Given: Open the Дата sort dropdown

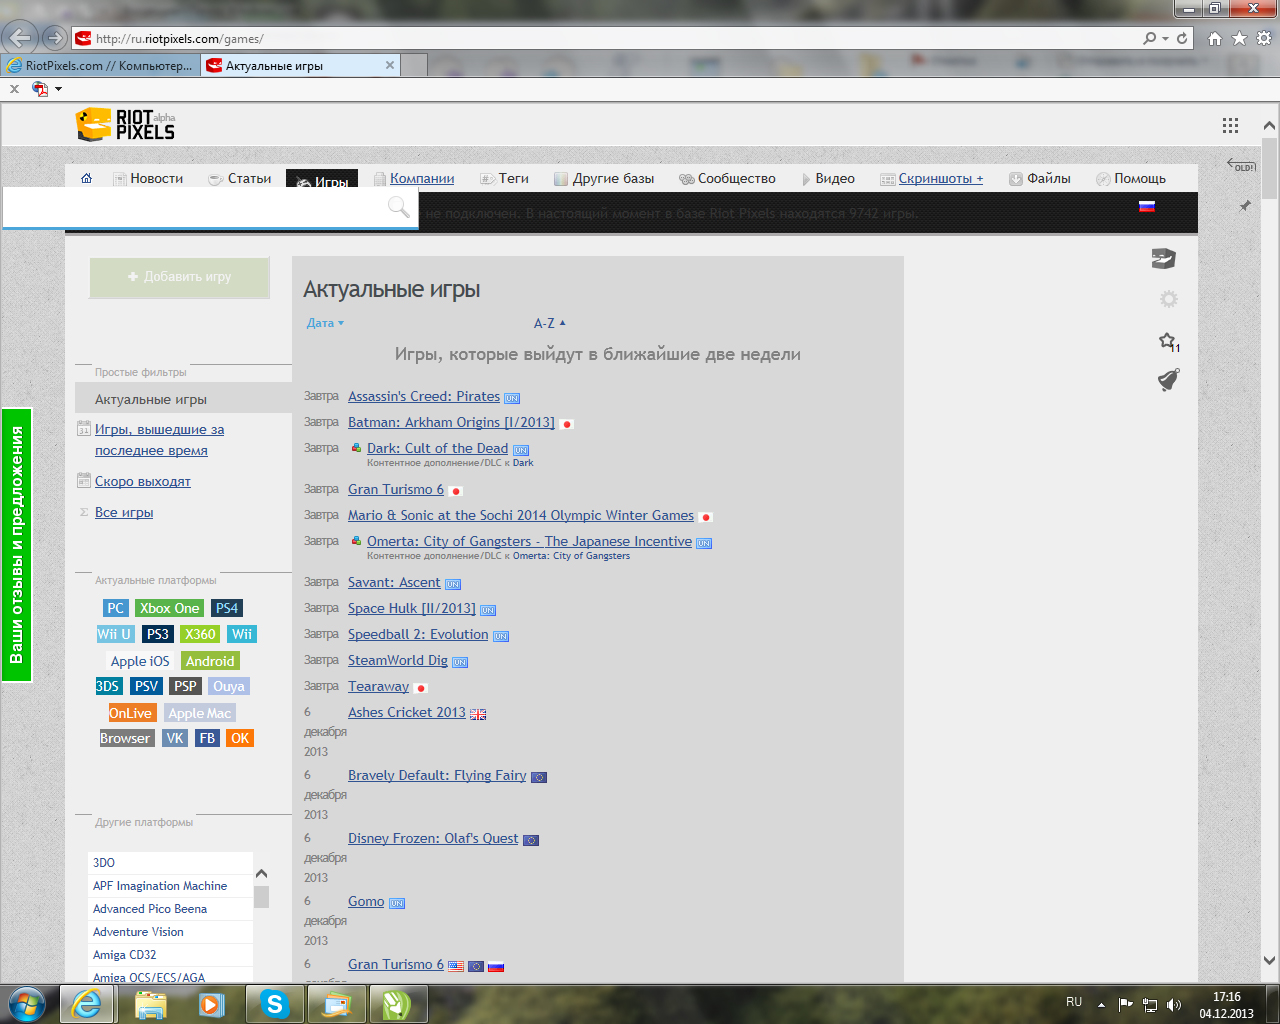Looking at the screenshot, I should pos(325,323).
